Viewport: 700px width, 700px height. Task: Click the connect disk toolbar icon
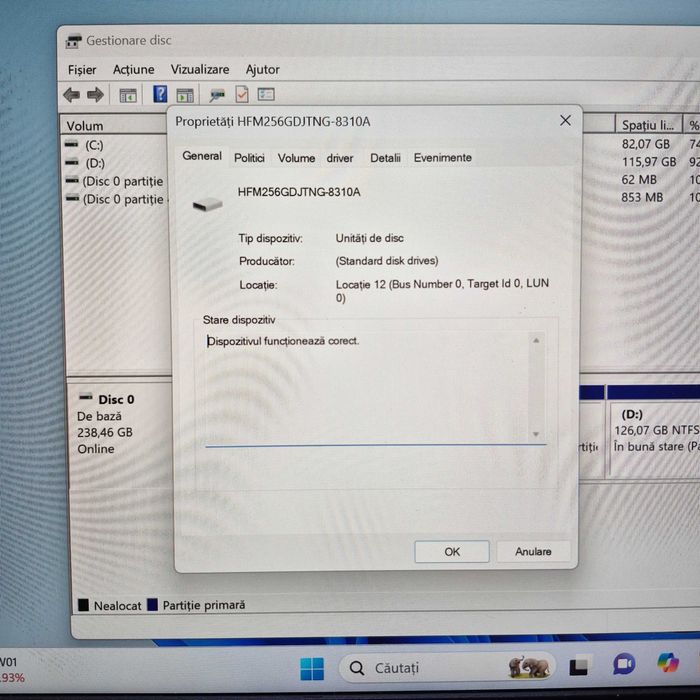click(x=217, y=95)
